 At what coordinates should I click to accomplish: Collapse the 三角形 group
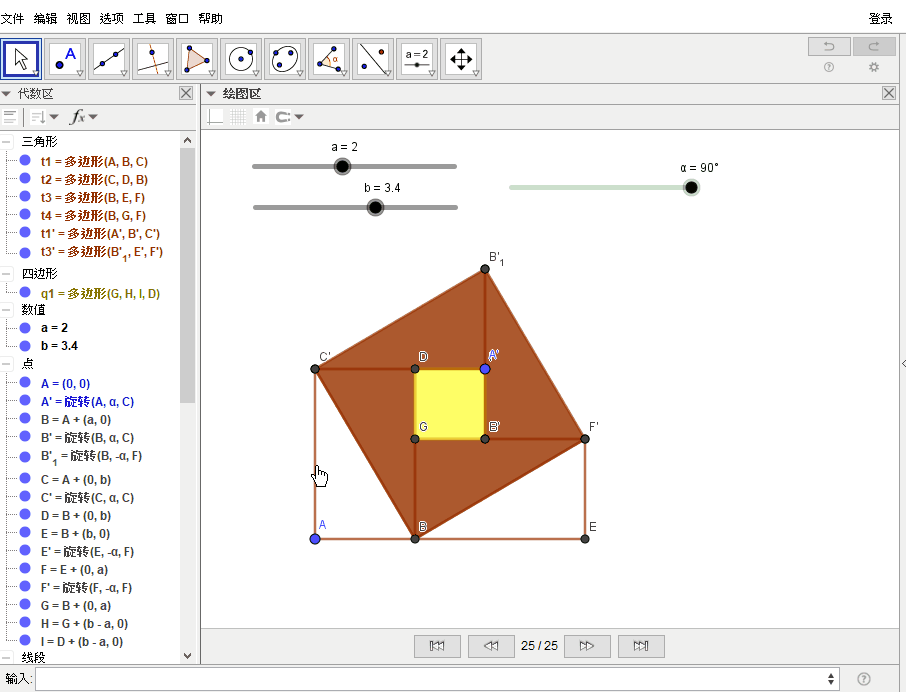(6, 142)
